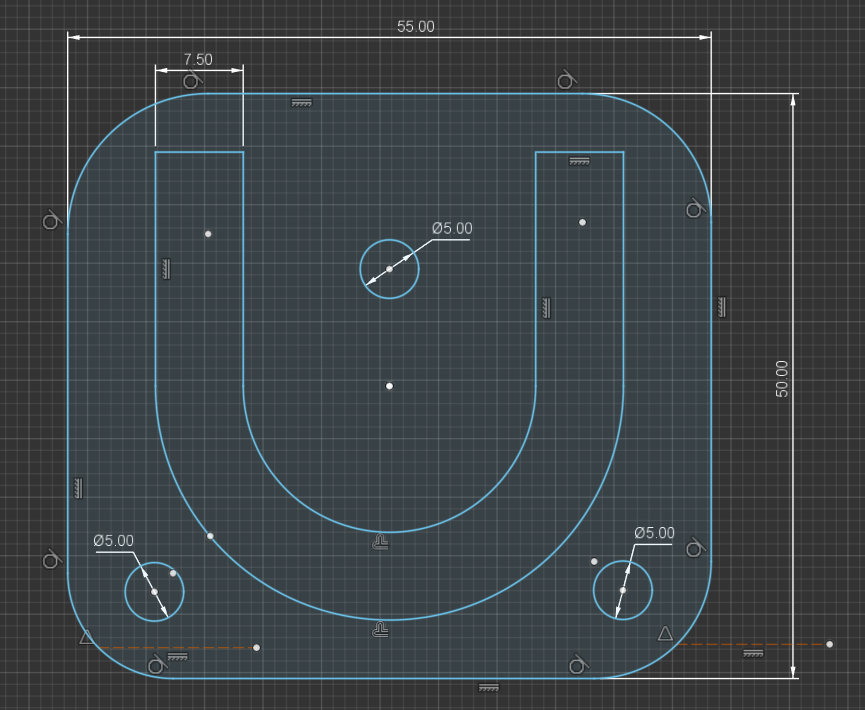Select concentric constraint icon below inner U arc

[380, 542]
